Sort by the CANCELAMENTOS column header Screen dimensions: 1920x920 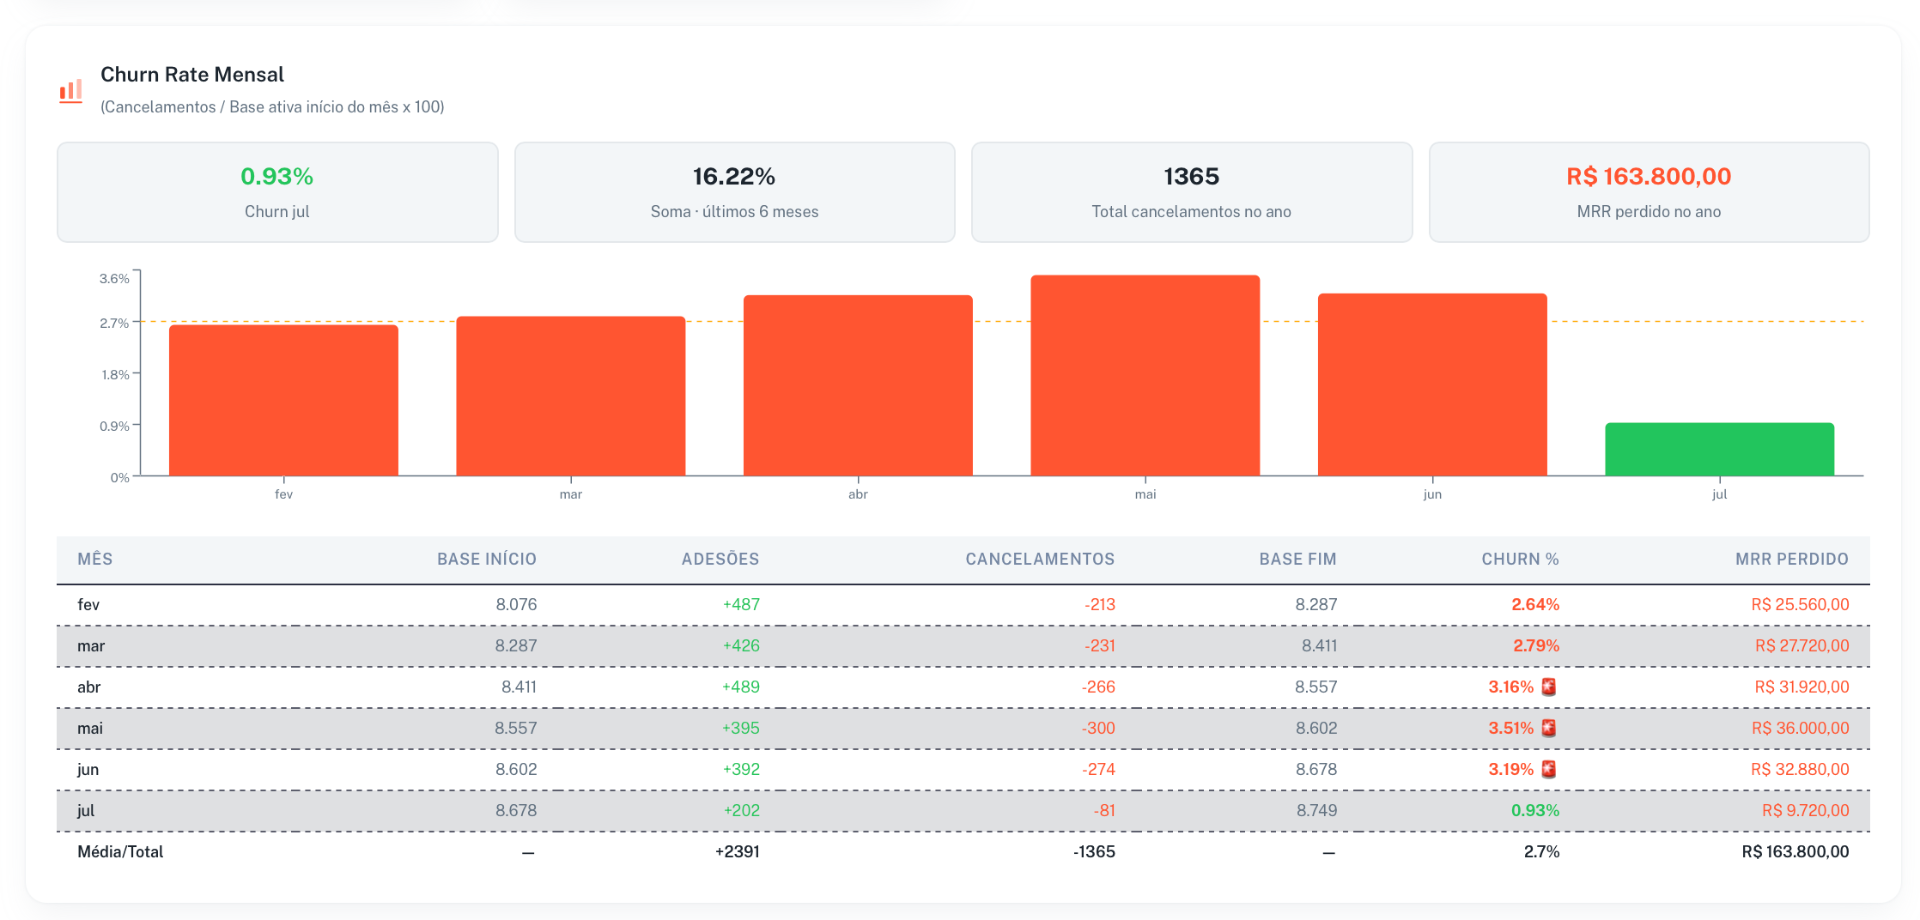pos(1040,559)
